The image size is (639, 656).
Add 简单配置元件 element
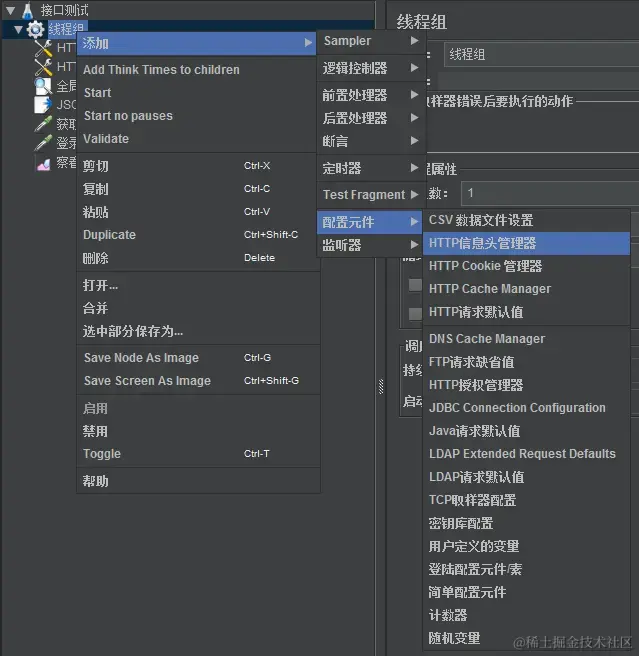(x=526, y=592)
